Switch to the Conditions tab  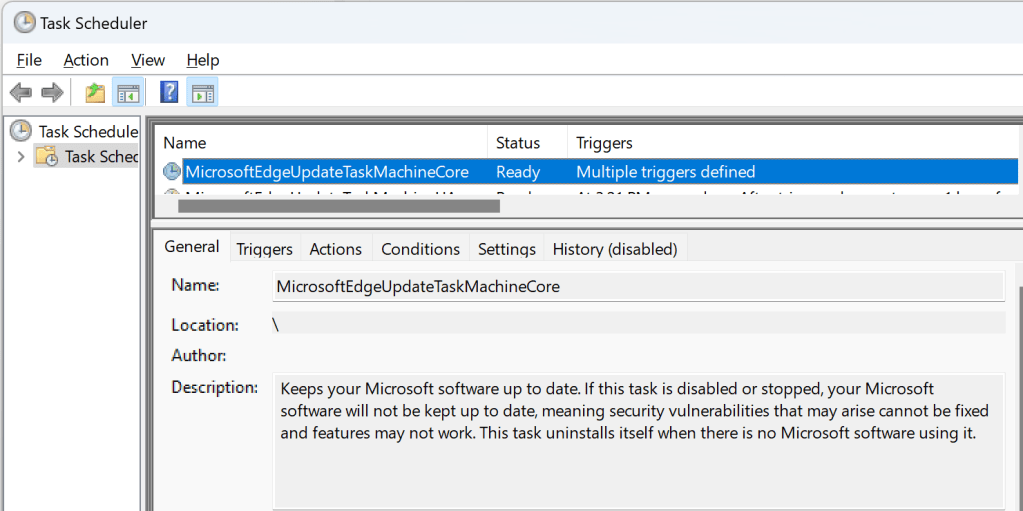pyautogui.click(x=420, y=249)
